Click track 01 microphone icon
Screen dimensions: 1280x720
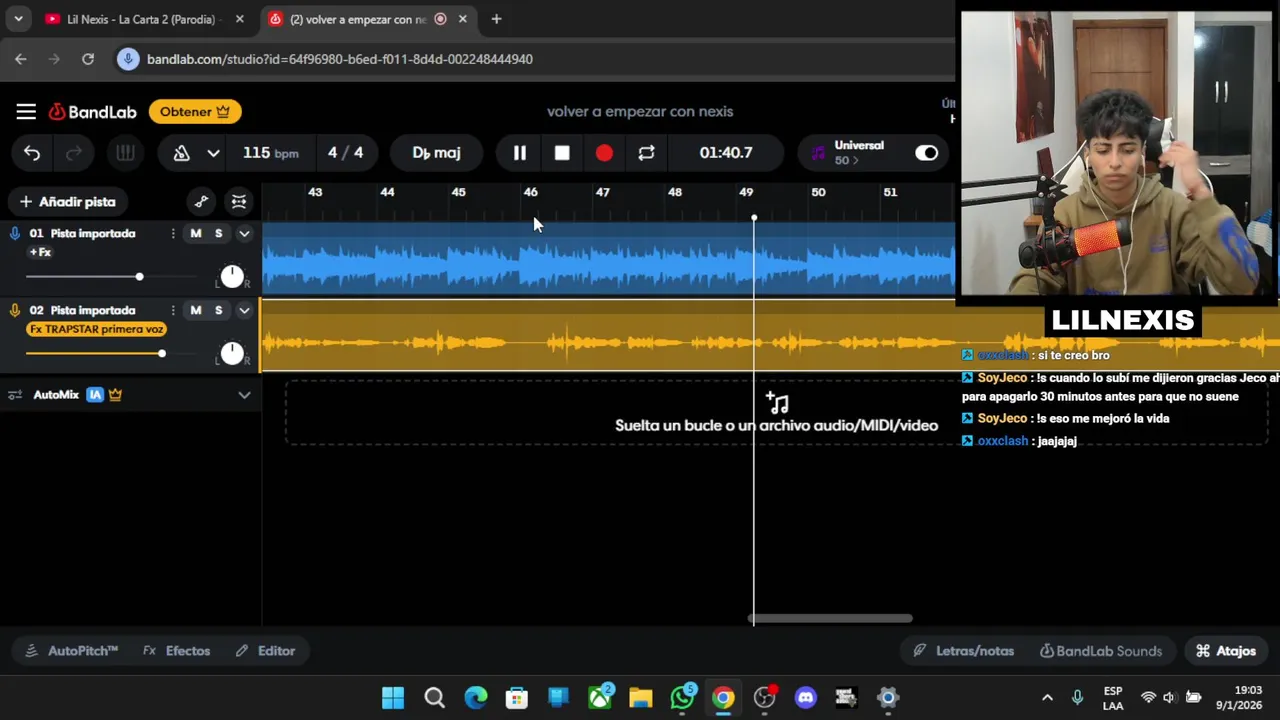pos(14,233)
